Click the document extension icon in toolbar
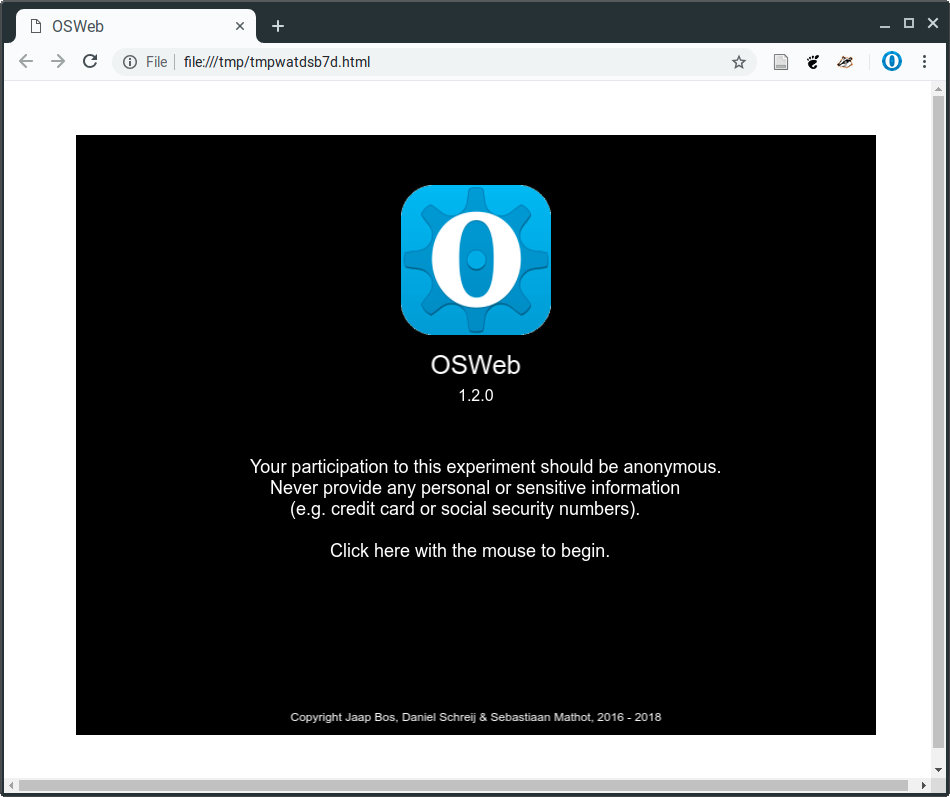Screen dimensions: 950x797 click(781, 62)
